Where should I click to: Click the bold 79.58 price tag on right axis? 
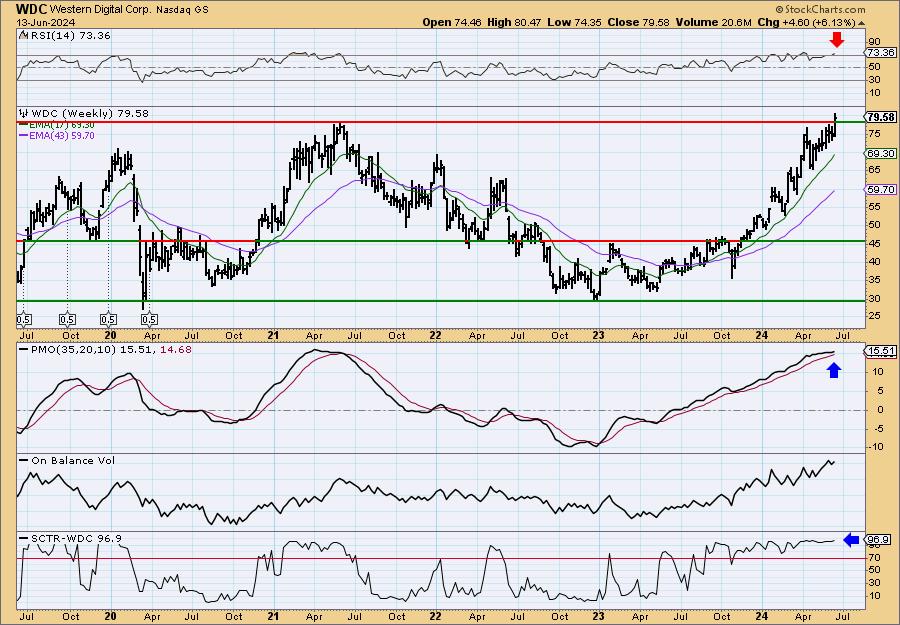coord(880,117)
